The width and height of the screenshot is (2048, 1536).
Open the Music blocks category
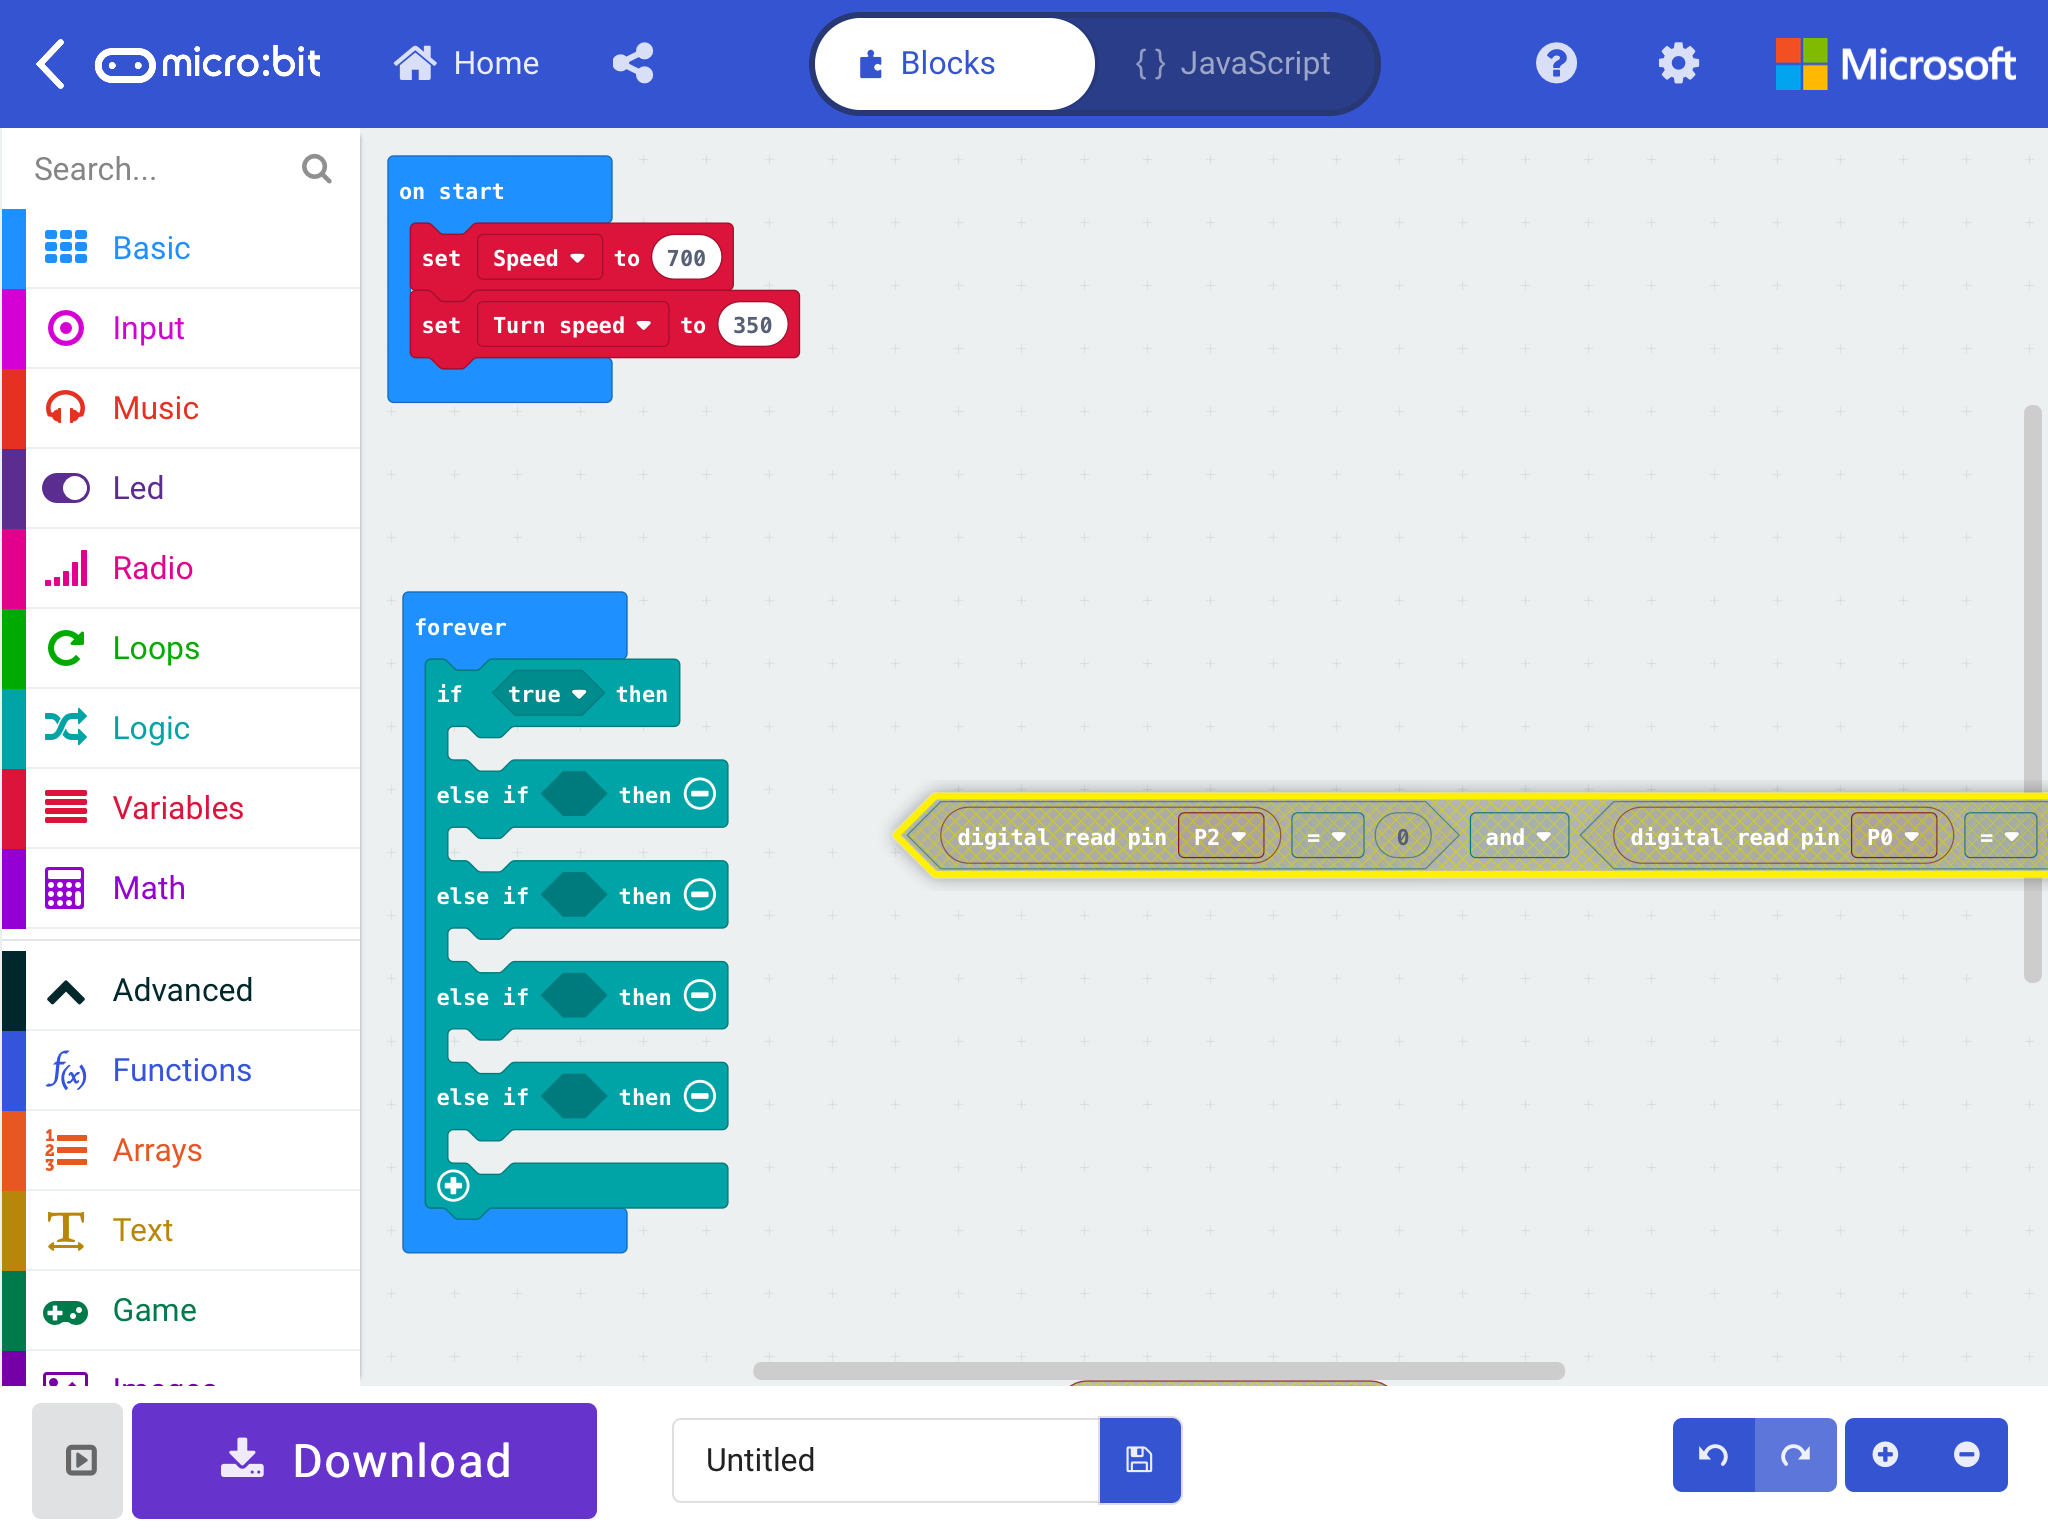154,407
